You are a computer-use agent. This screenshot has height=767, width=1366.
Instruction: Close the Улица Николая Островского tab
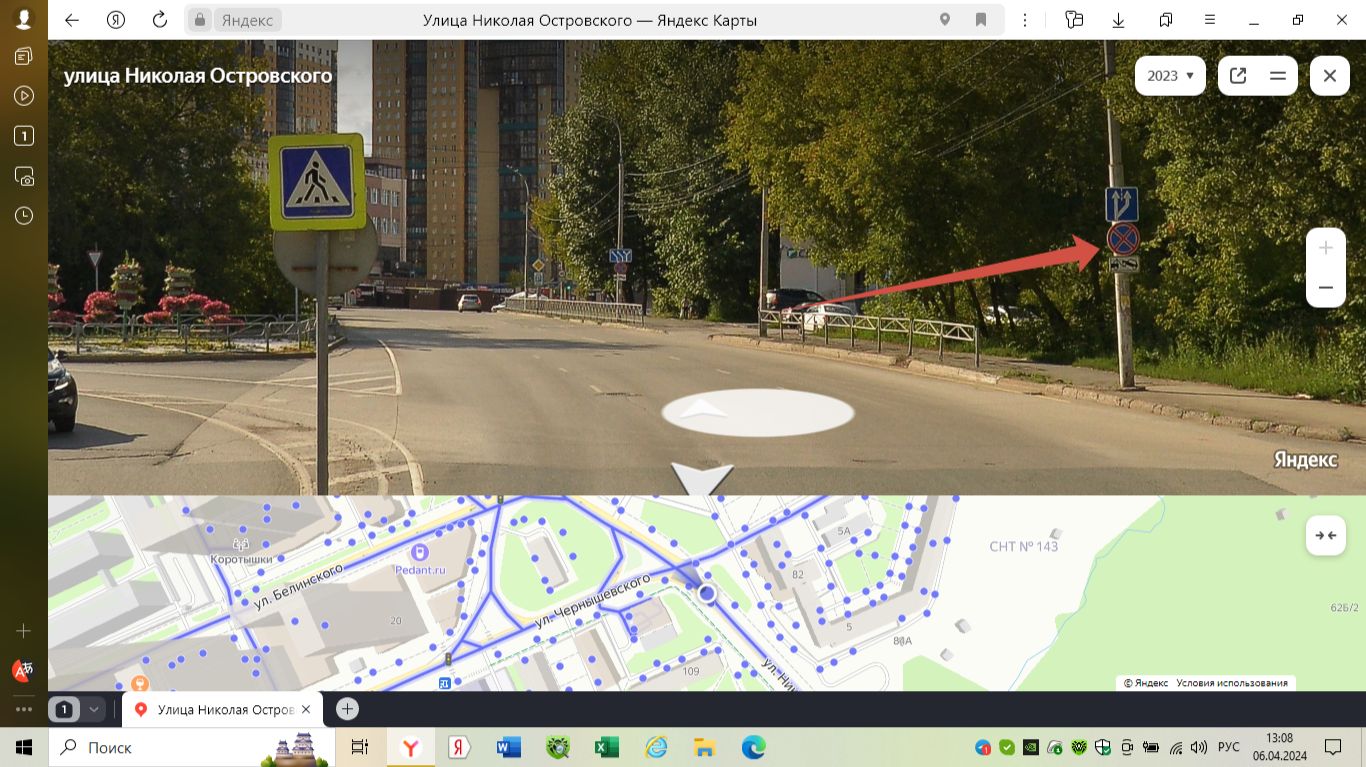306,709
